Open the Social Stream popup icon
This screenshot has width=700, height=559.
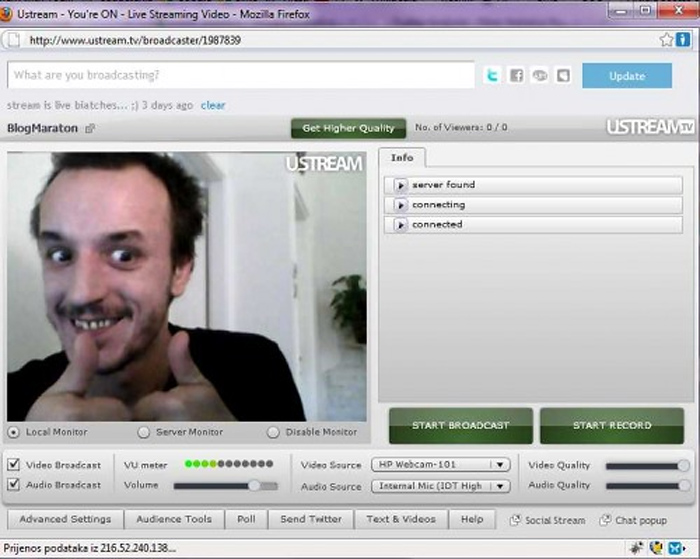[x=515, y=520]
